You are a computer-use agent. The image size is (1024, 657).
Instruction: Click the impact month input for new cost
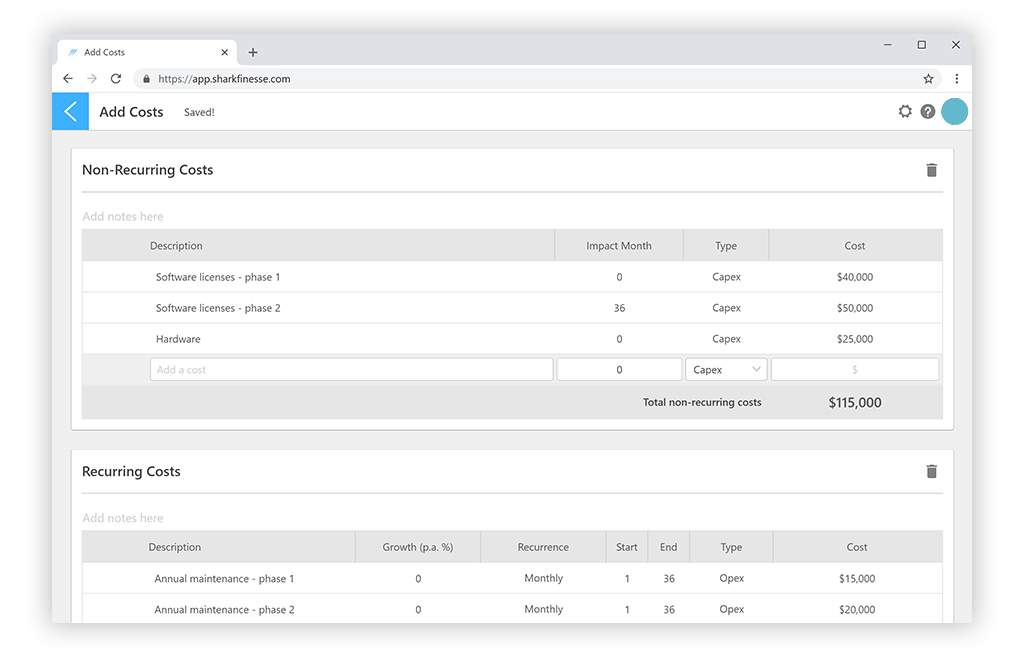[x=619, y=370]
